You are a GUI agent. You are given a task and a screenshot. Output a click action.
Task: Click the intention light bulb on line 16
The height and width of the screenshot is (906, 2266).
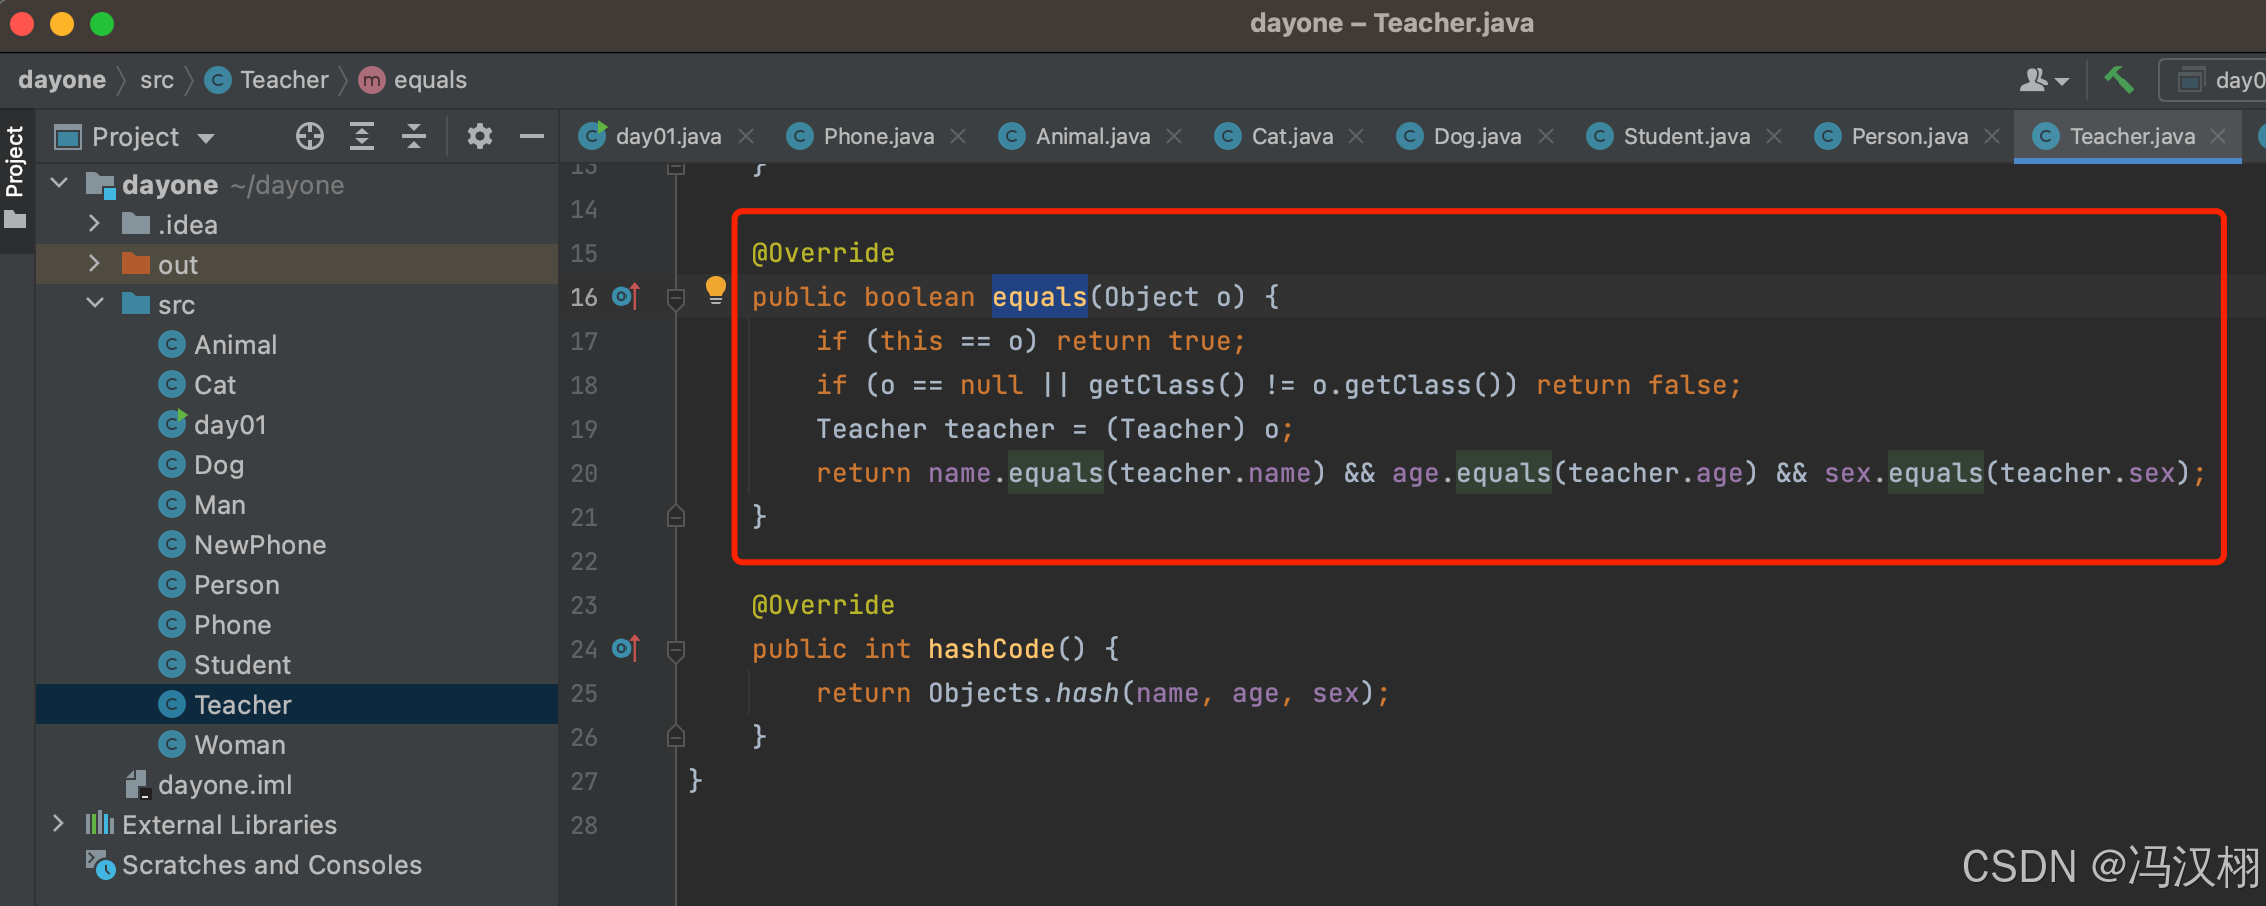(x=715, y=291)
